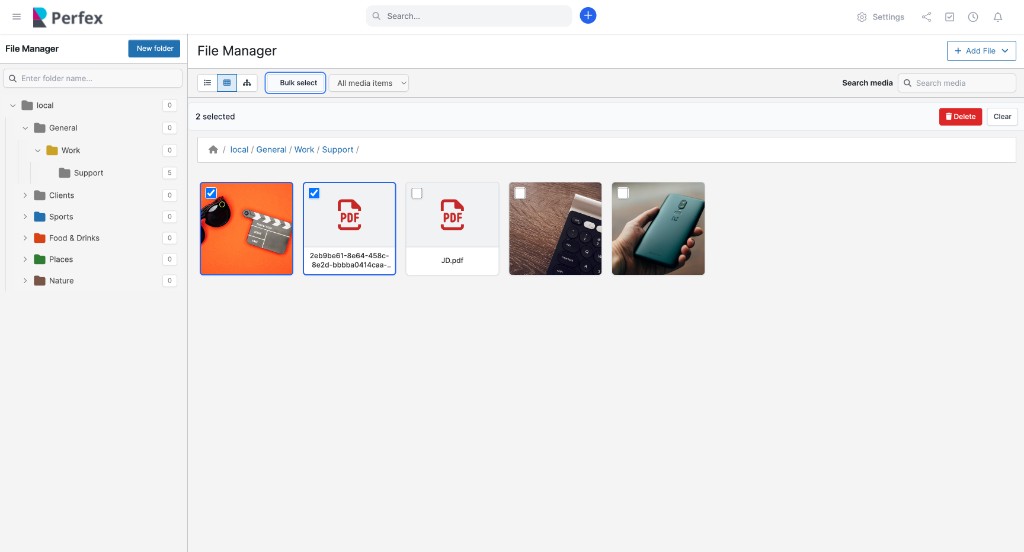
Task: Open the notifications bell
Action: (x=997, y=17)
